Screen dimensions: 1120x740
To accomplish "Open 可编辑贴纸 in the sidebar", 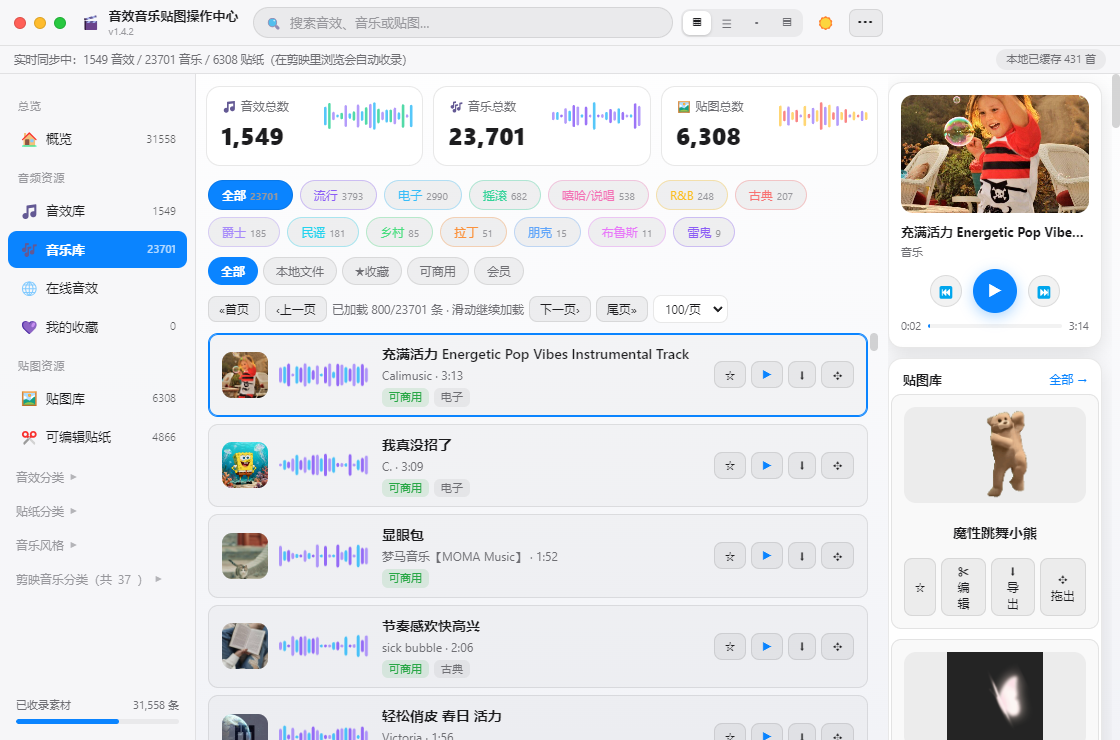I will coord(97,437).
